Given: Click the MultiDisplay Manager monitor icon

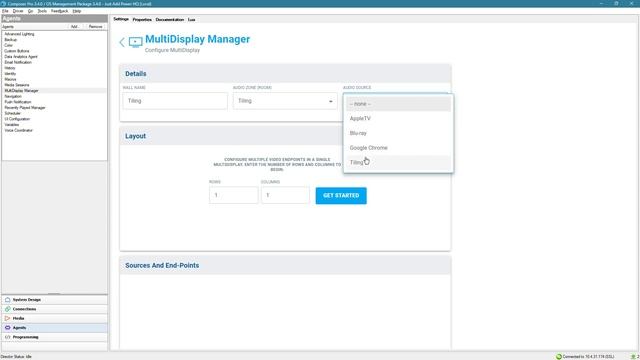Looking at the screenshot, I should click(x=136, y=42).
